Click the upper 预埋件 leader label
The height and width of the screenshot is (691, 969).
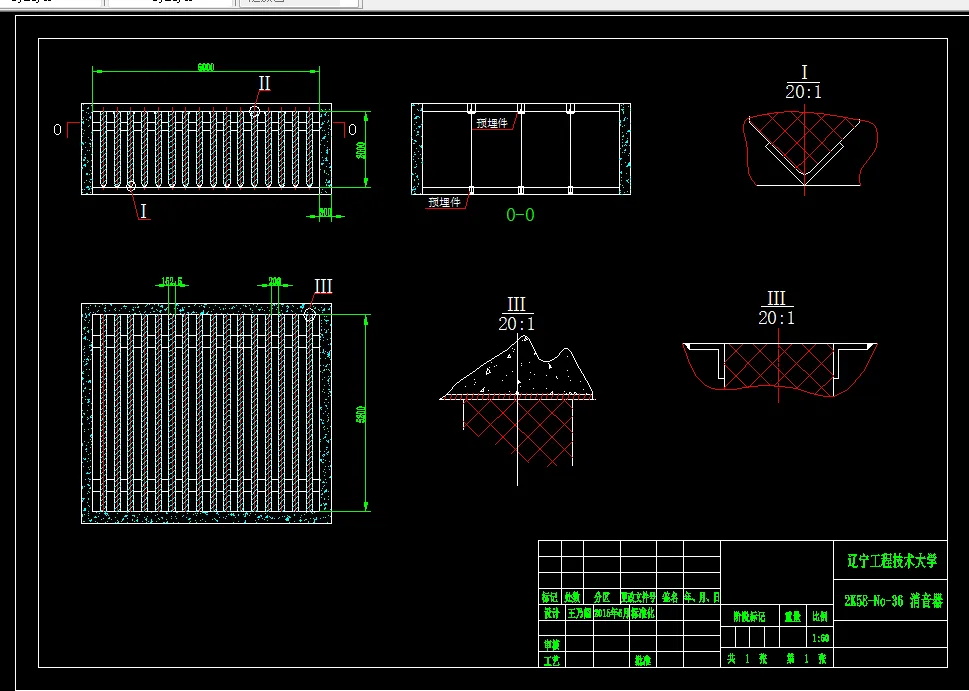tap(492, 124)
